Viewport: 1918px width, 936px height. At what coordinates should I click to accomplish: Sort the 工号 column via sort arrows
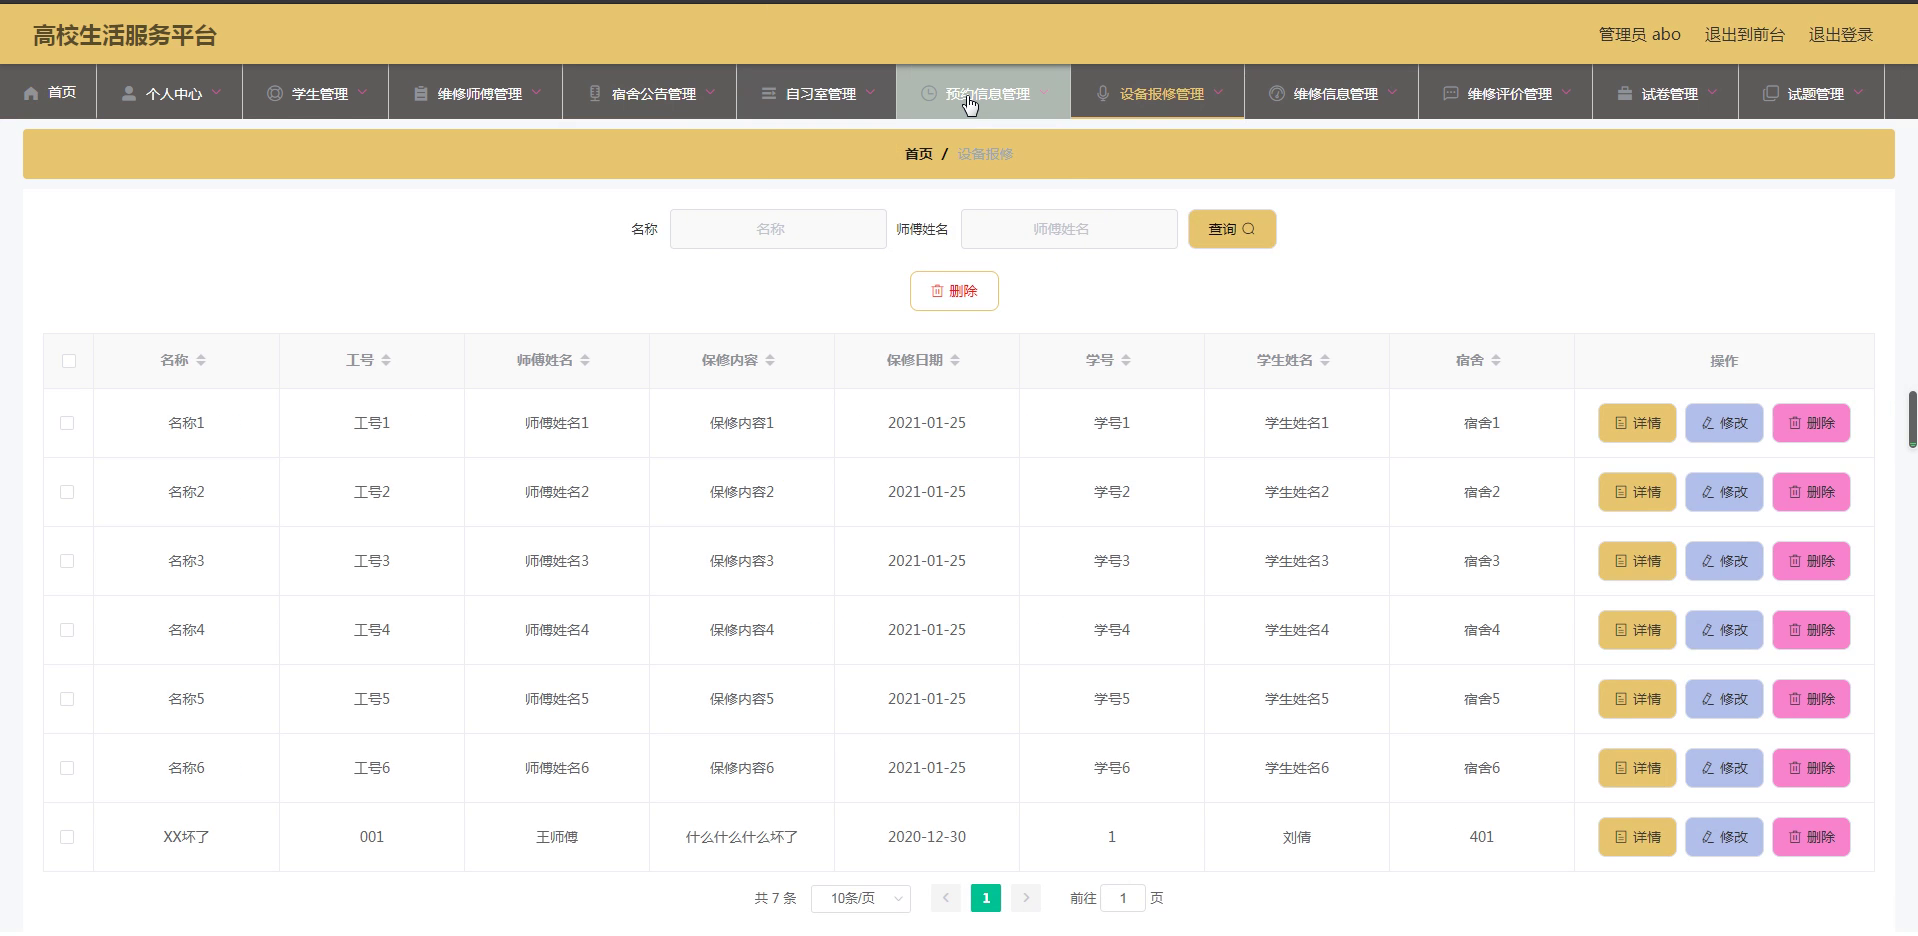coord(386,360)
